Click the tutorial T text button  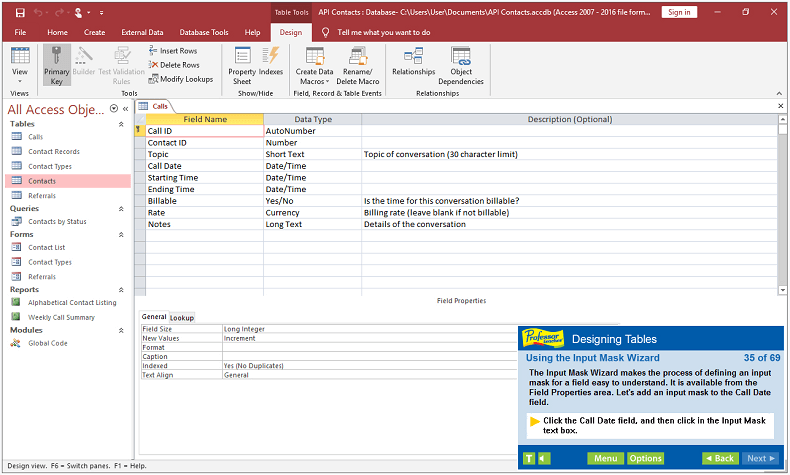point(529,458)
